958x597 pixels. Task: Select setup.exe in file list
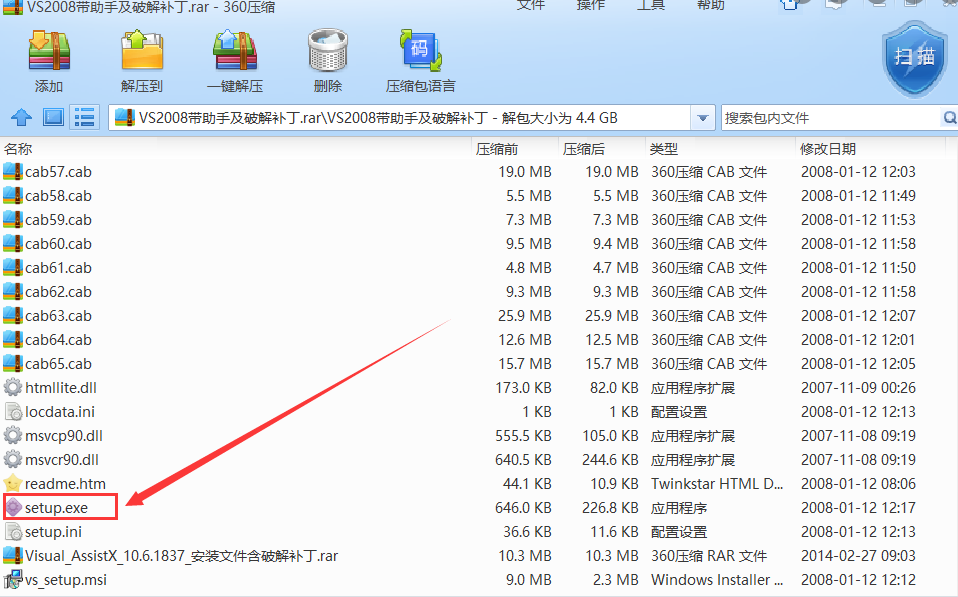tap(56, 508)
